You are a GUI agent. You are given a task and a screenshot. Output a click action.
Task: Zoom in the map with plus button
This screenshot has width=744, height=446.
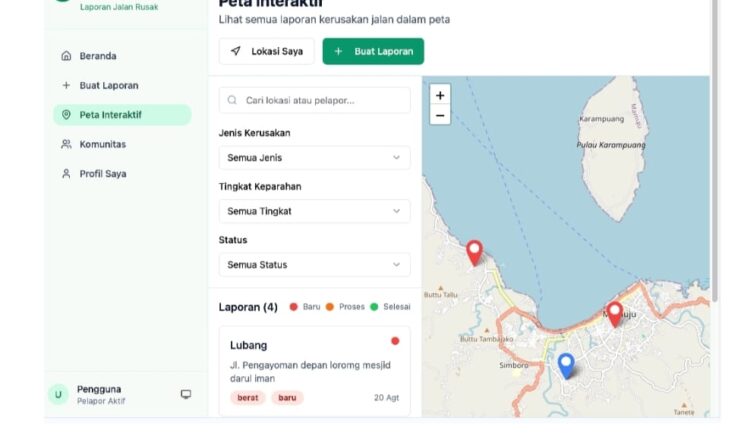(440, 95)
